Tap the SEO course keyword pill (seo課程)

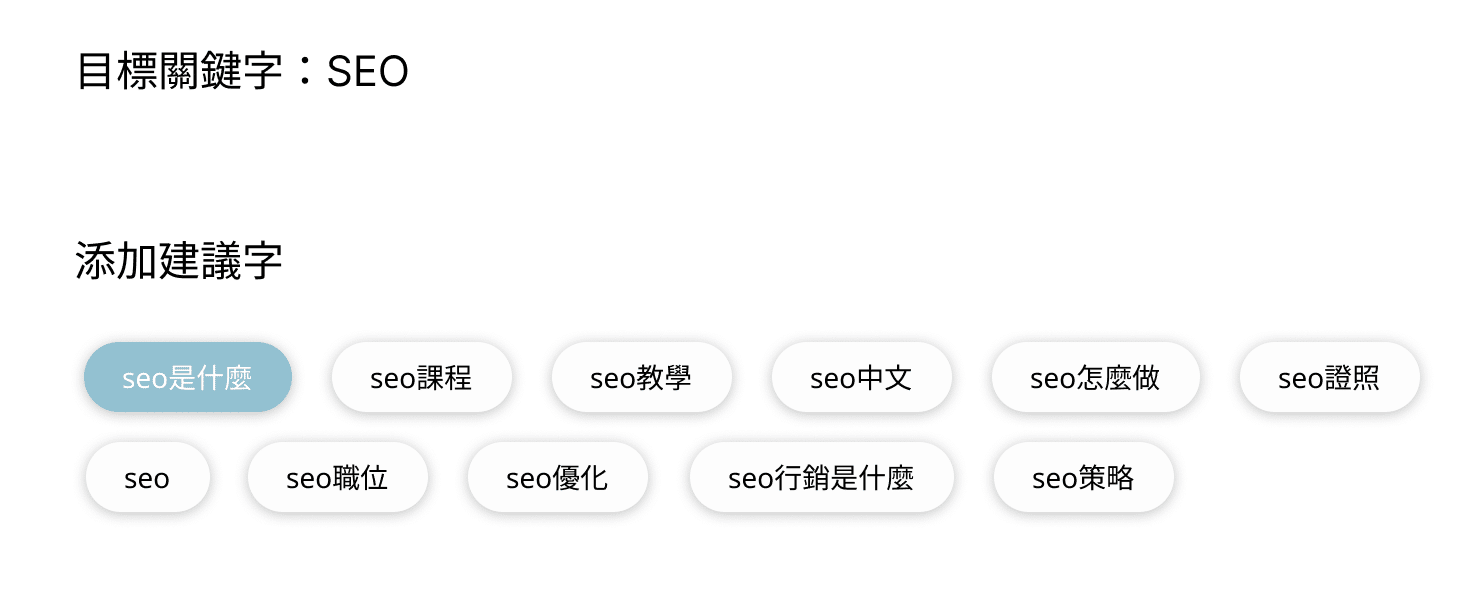point(421,377)
